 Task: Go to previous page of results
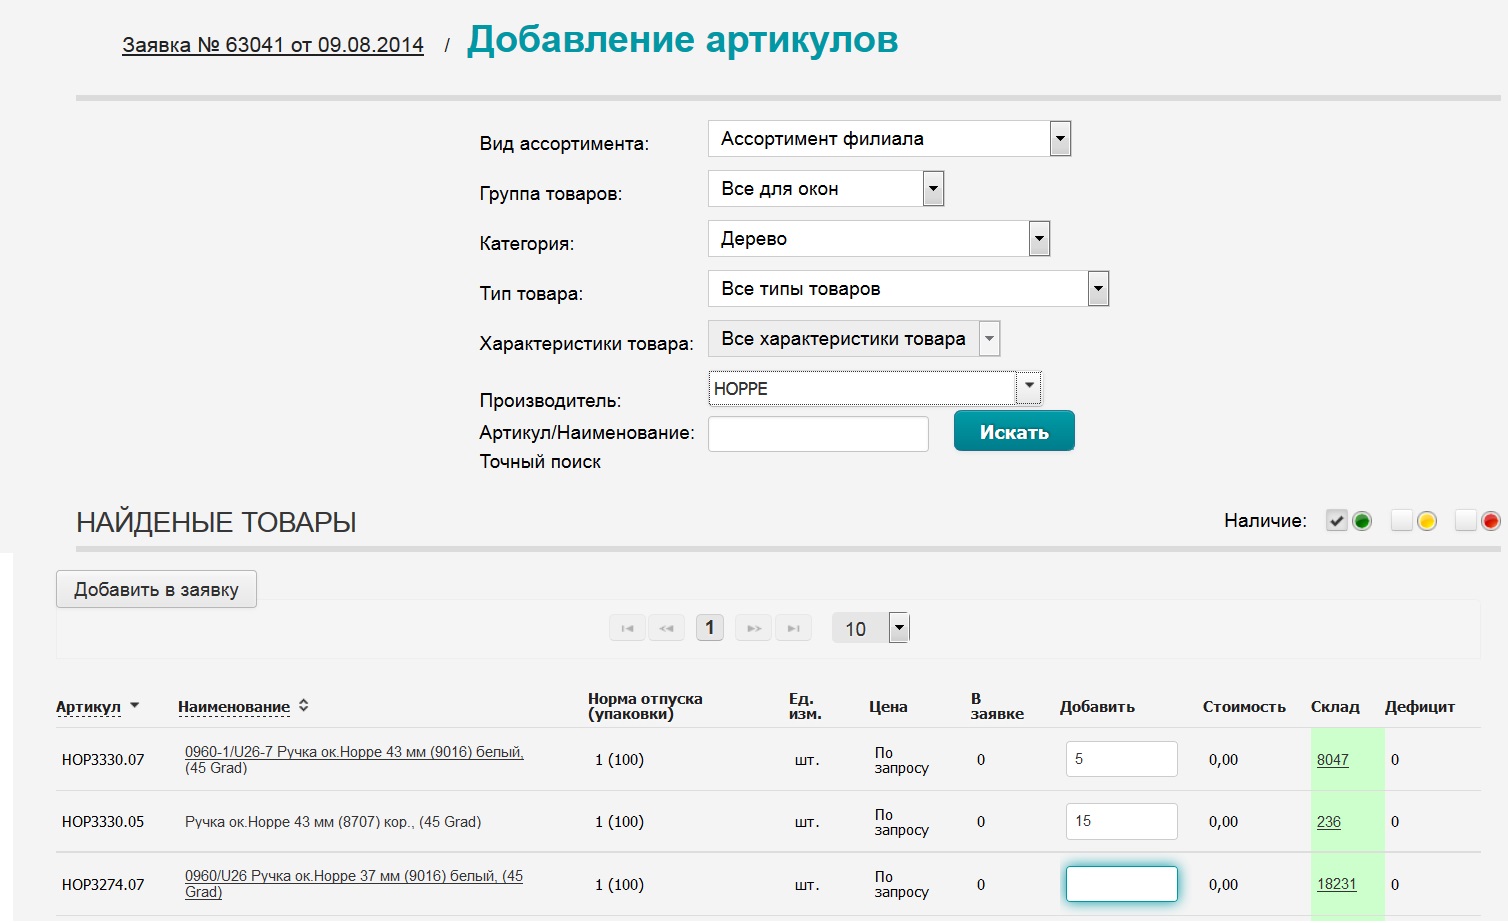tap(666, 628)
